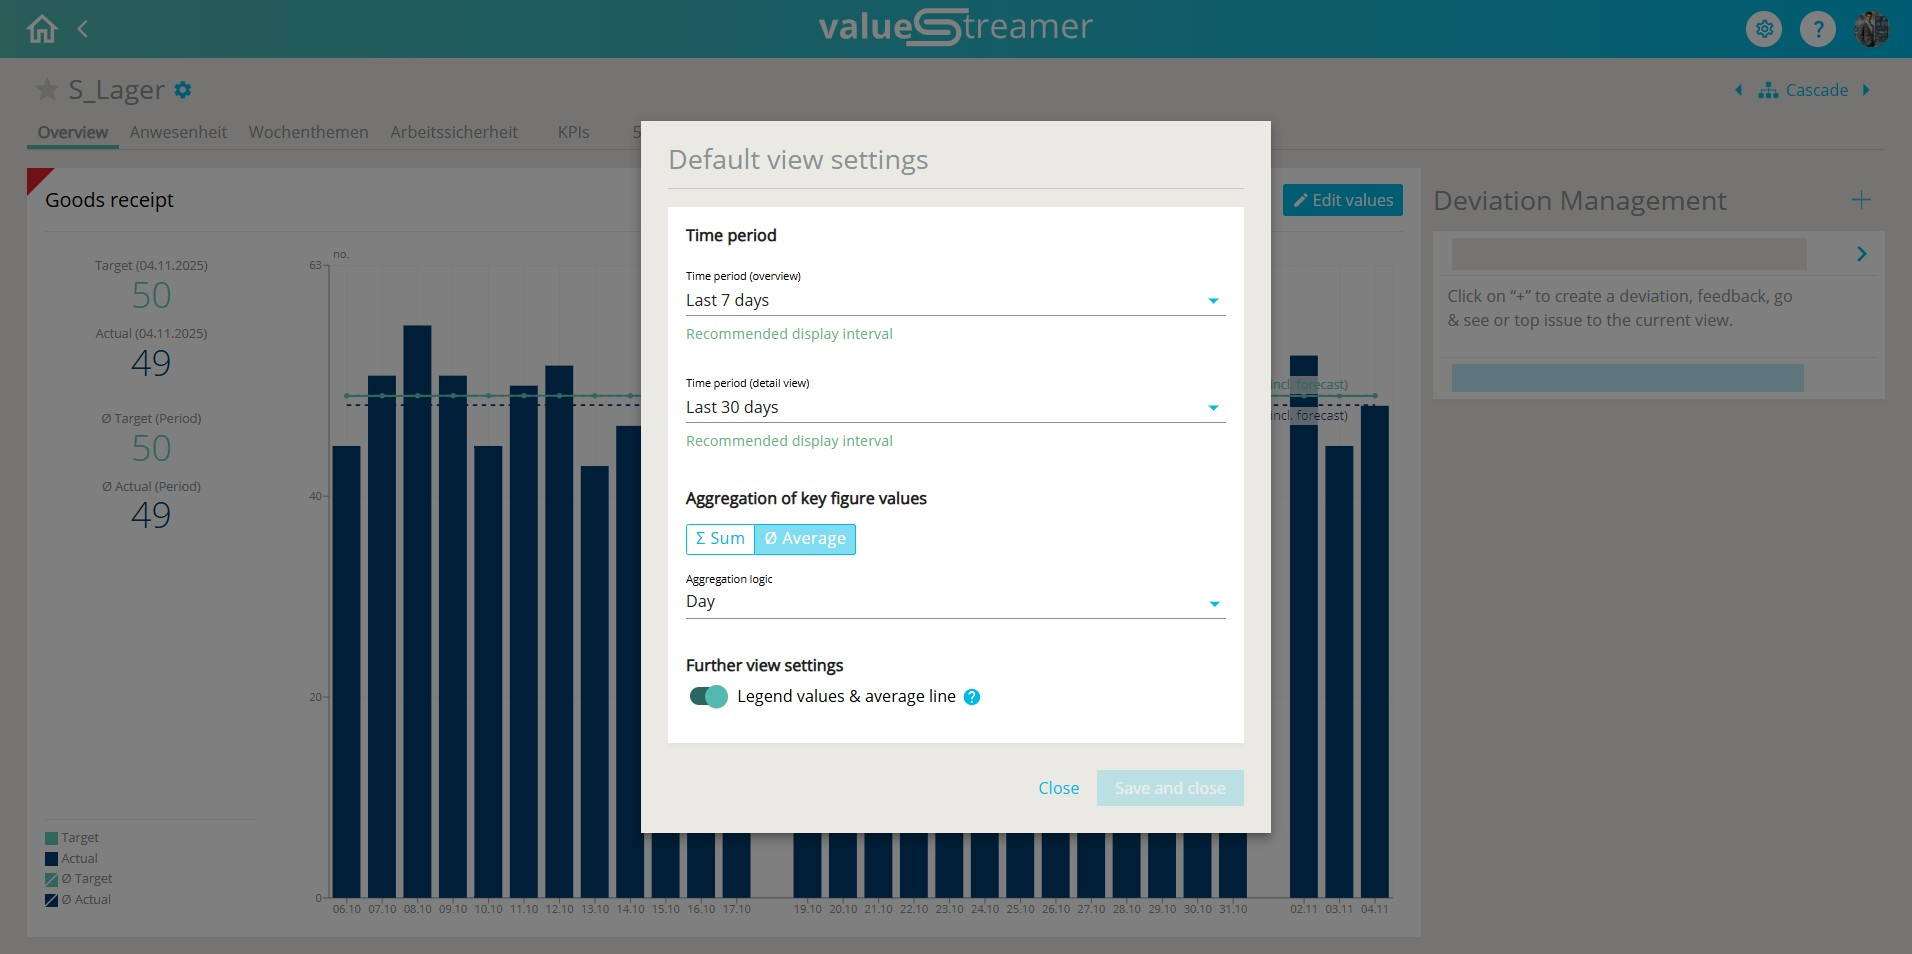The height and width of the screenshot is (954, 1912).
Task: Select Average aggregation option
Action: [805, 539]
